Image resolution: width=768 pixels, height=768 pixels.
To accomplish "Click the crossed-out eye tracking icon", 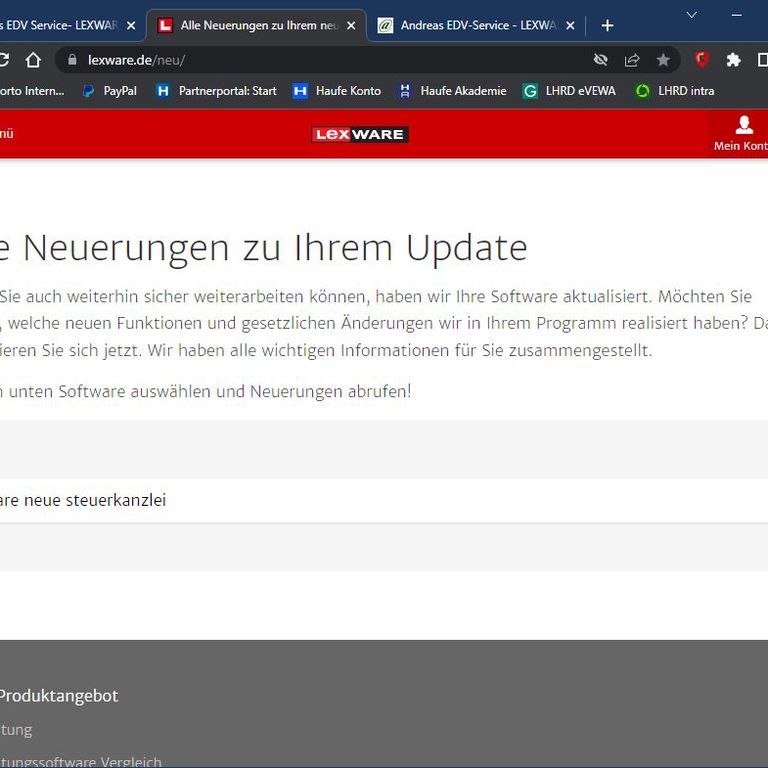I will pos(600,60).
